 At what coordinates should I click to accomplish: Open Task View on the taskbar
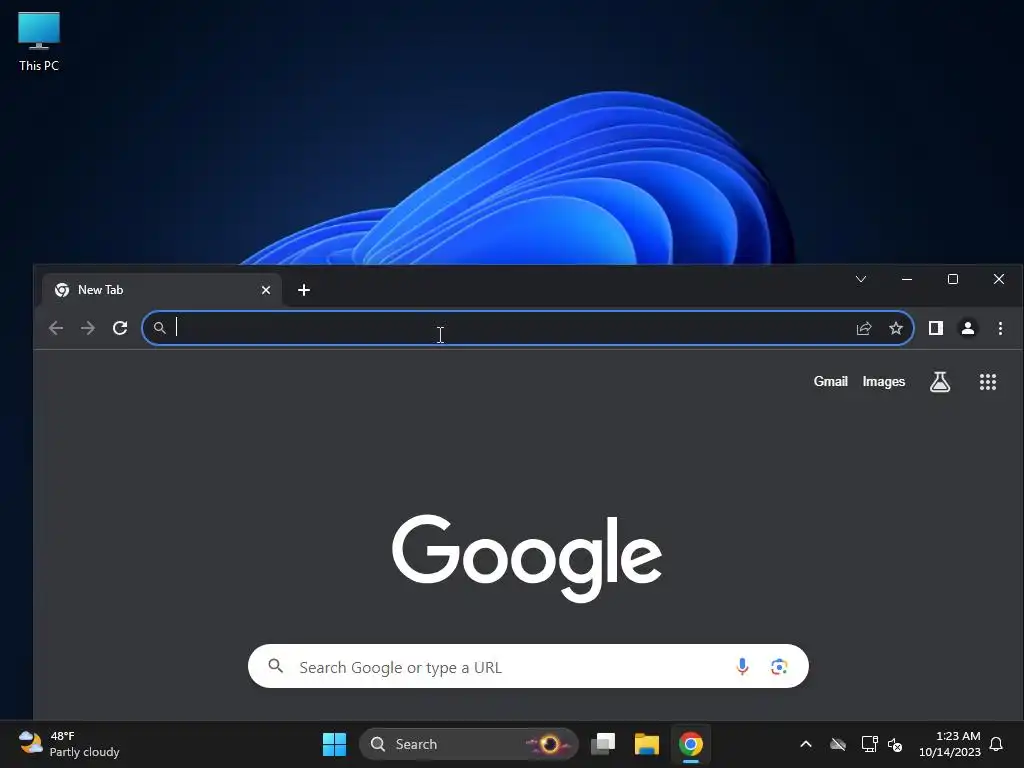click(x=603, y=744)
